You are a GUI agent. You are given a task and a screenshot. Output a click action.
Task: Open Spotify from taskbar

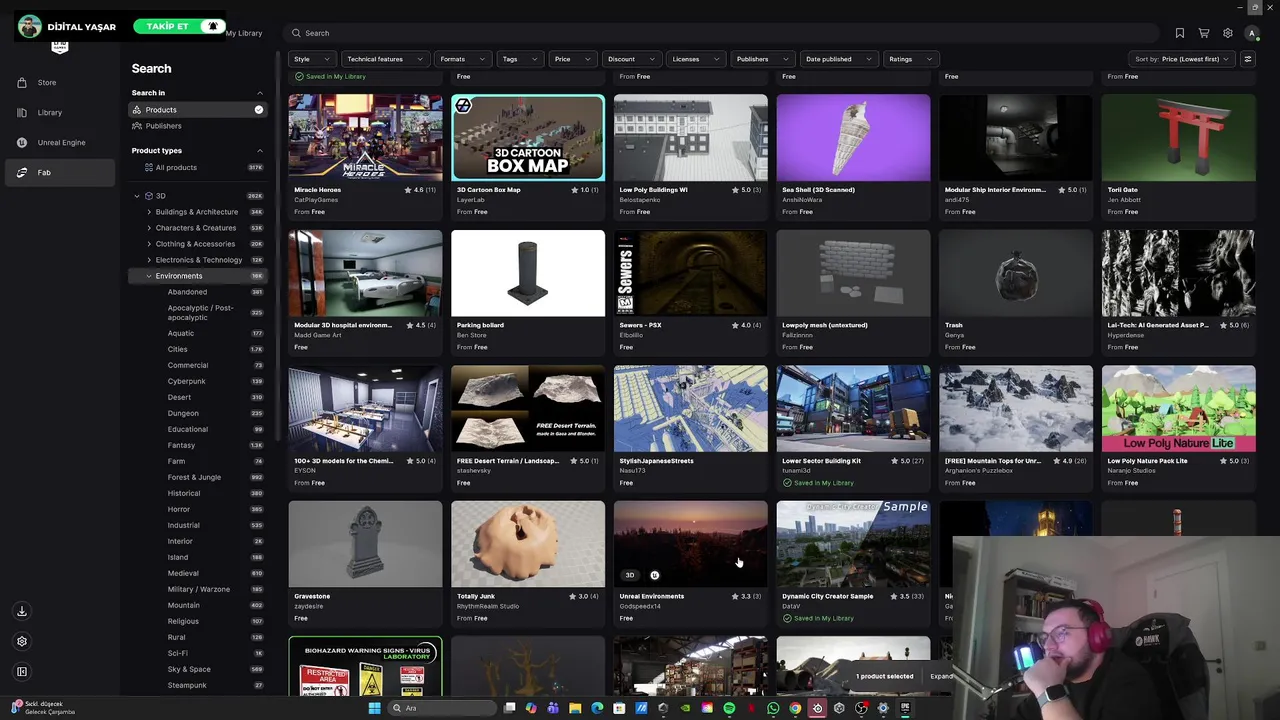click(x=729, y=708)
